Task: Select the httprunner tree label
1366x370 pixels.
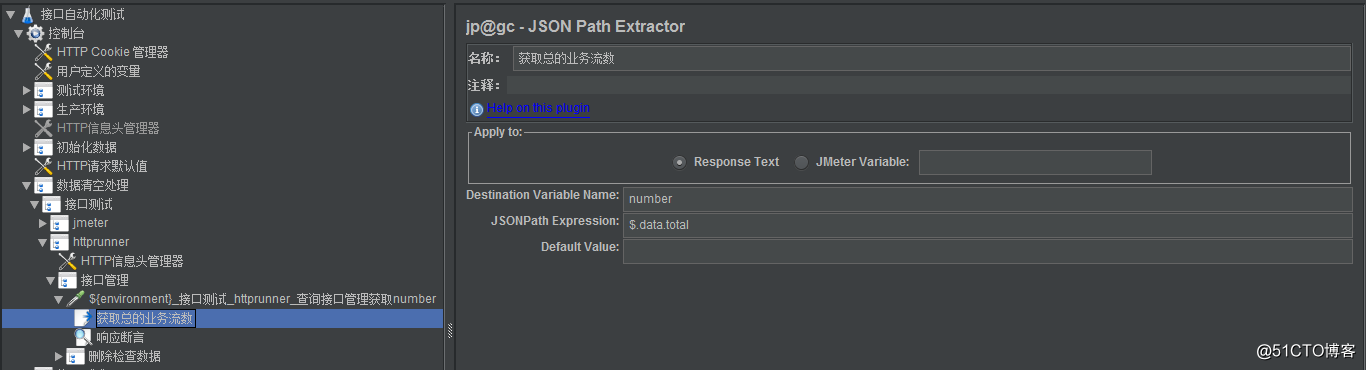Action: 100,242
